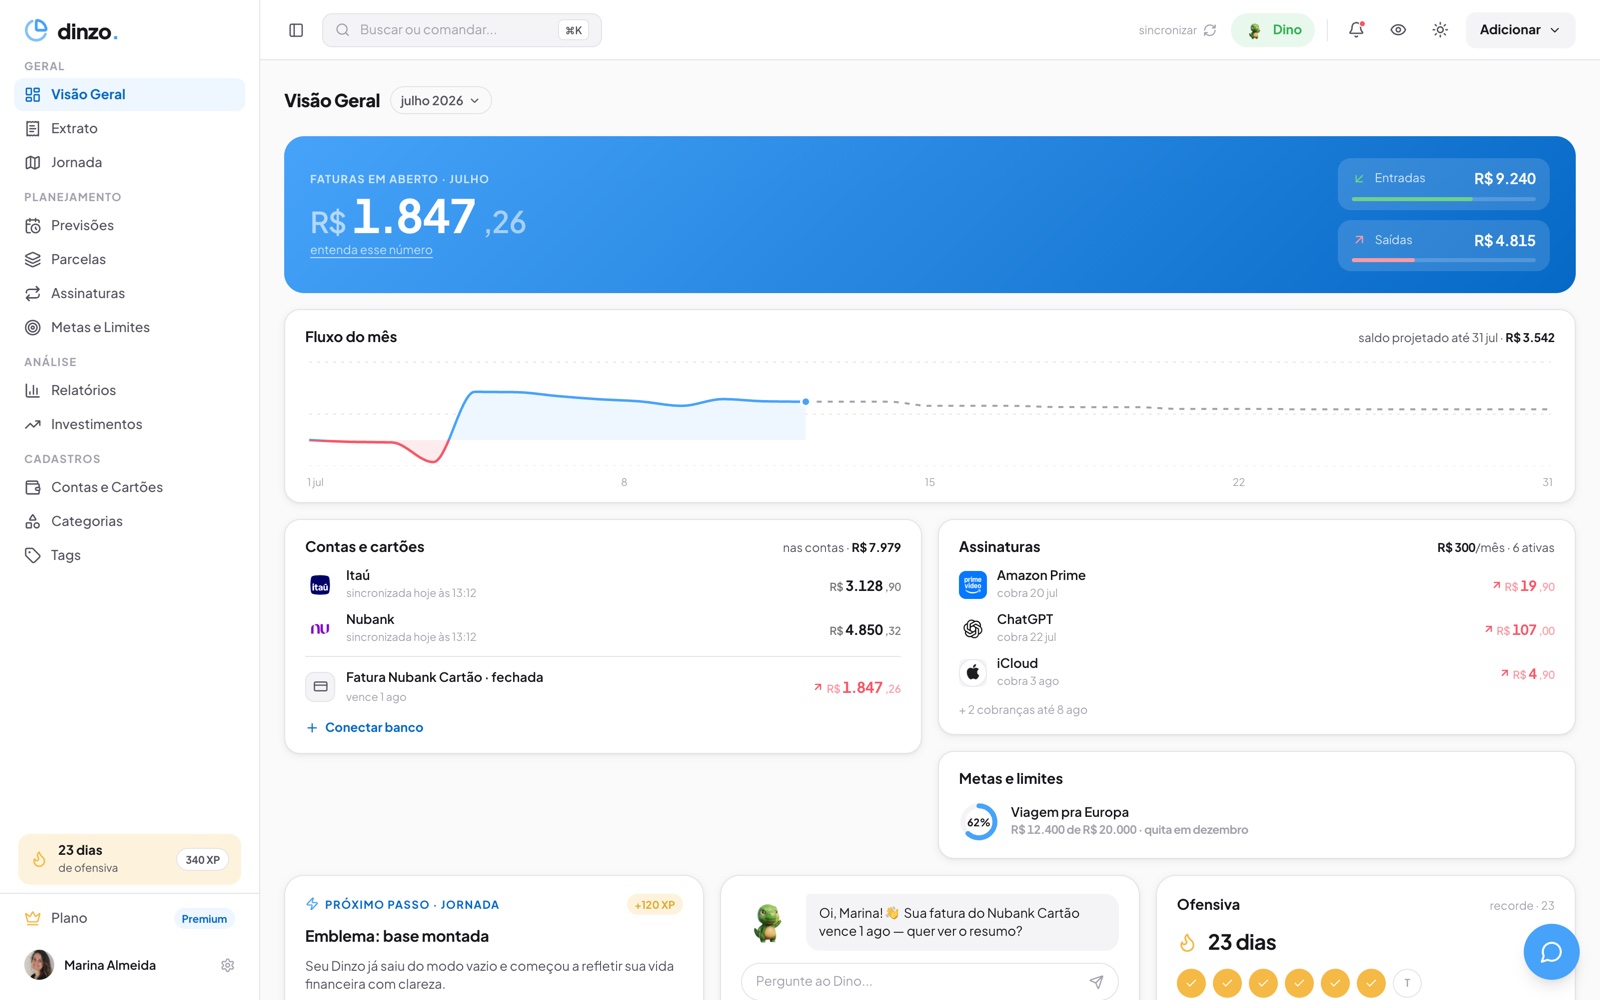
Task: Click Emblema: base montada heading
Action: [397, 936]
